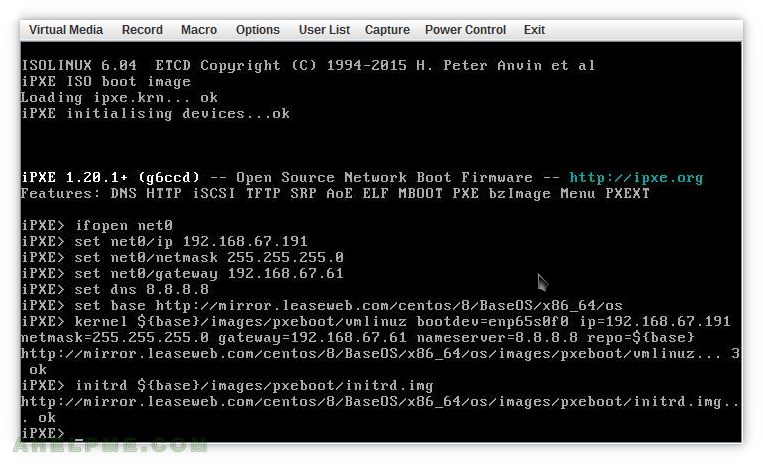Image resolution: width=763 pixels, height=464 pixels.
Task: Open the Virtual Media menu
Action: click(66, 30)
